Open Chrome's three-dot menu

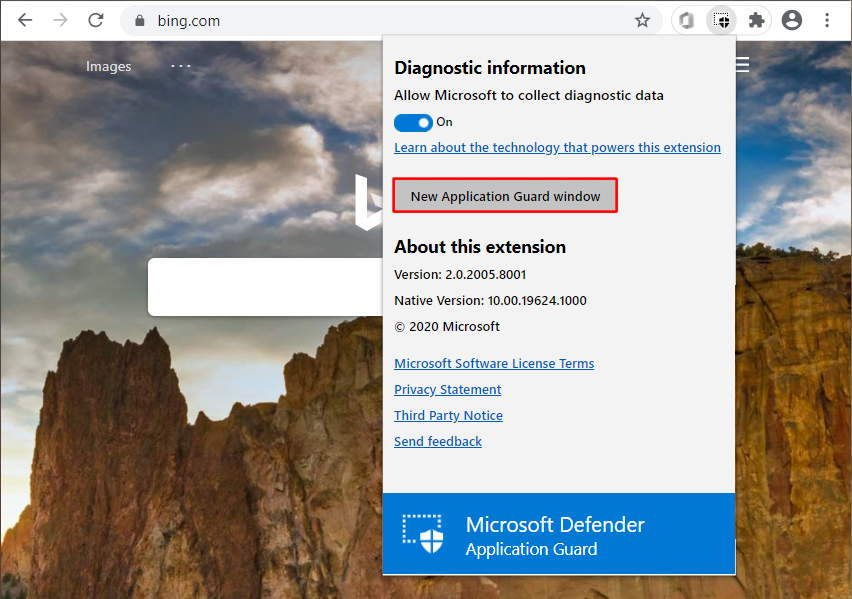[827, 20]
